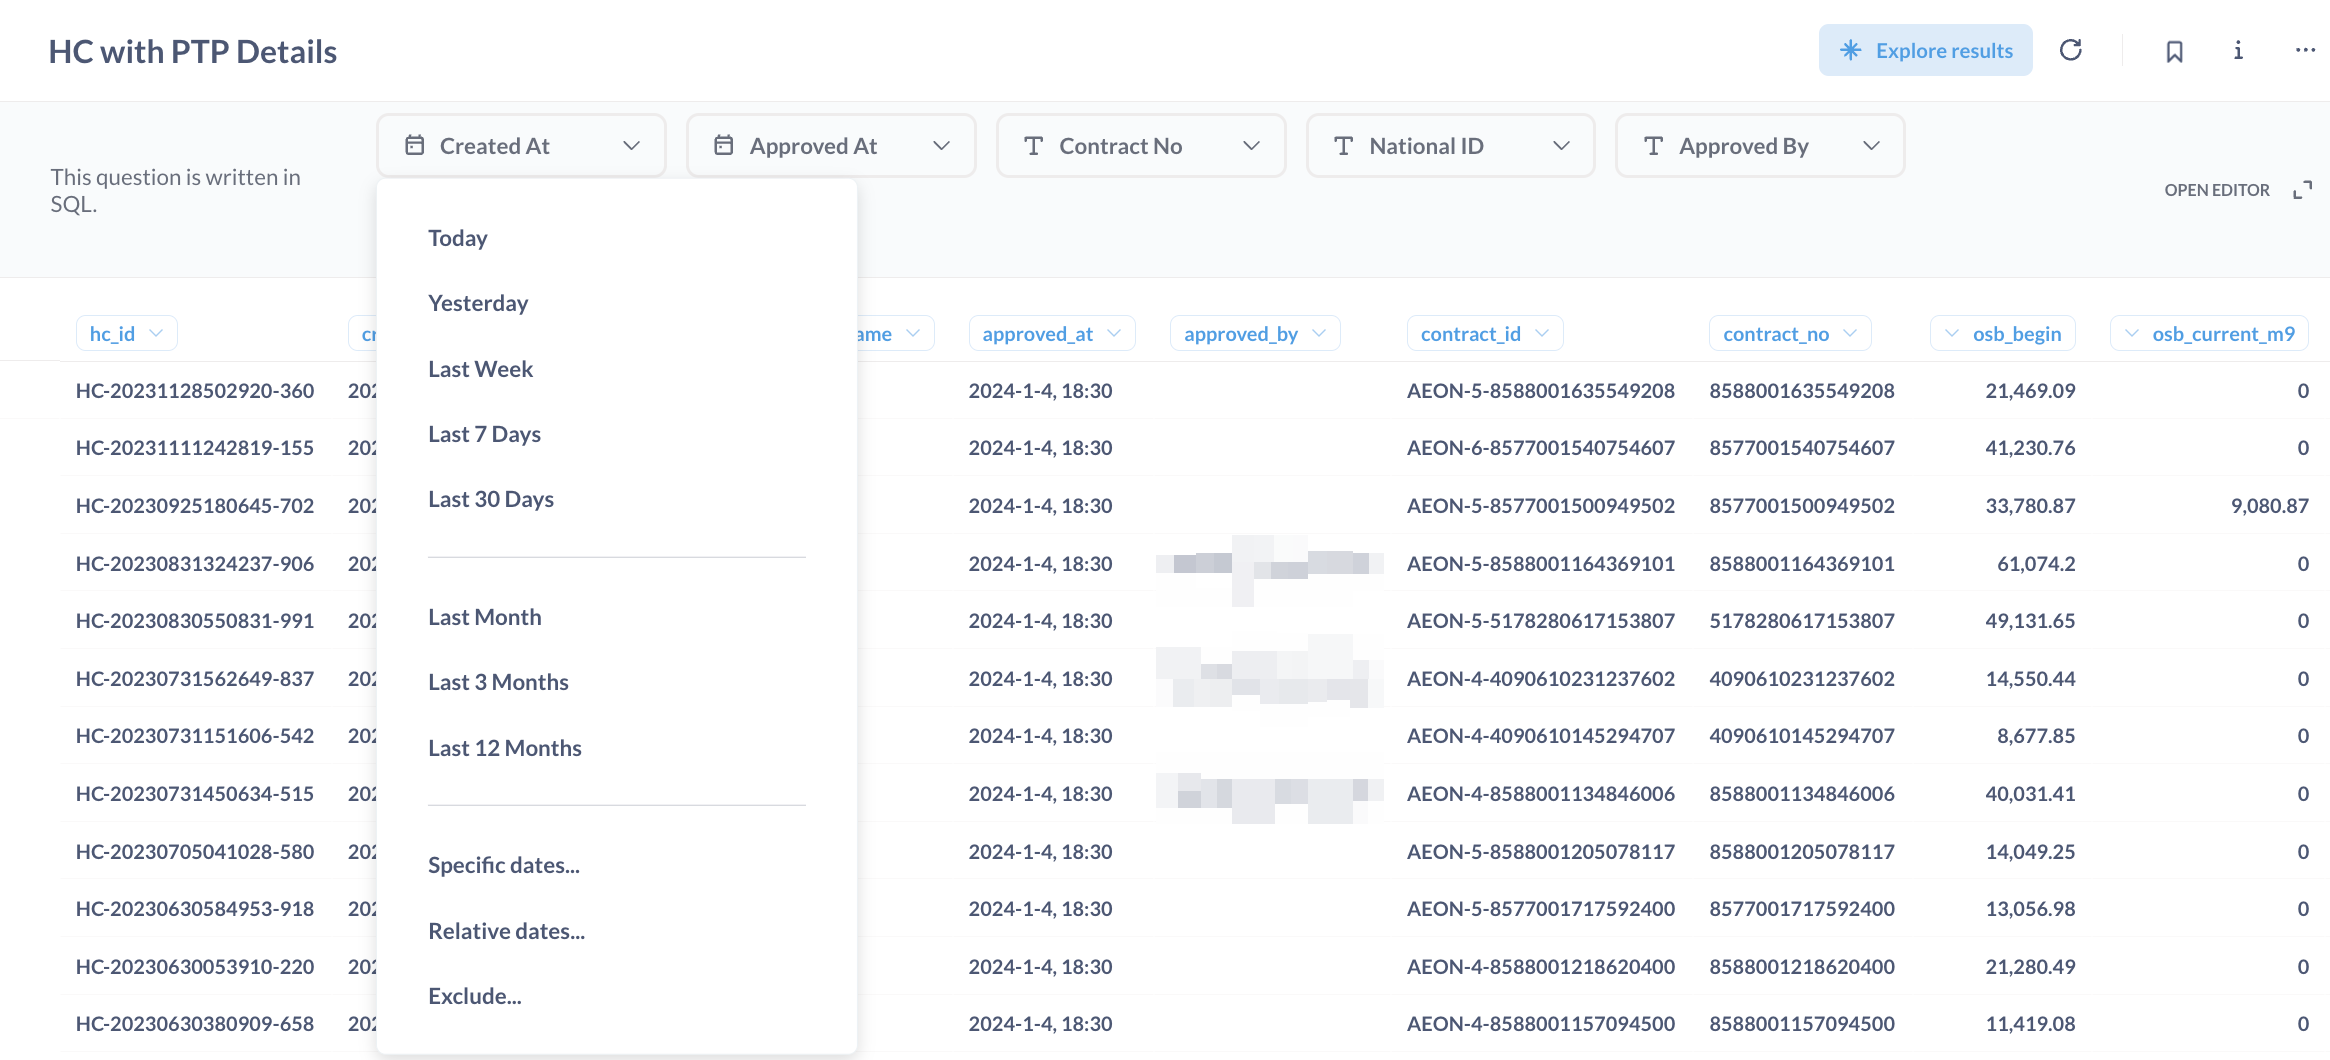Open the National ID filter dropdown
This screenshot has height=1060, width=2330.
[1451, 146]
